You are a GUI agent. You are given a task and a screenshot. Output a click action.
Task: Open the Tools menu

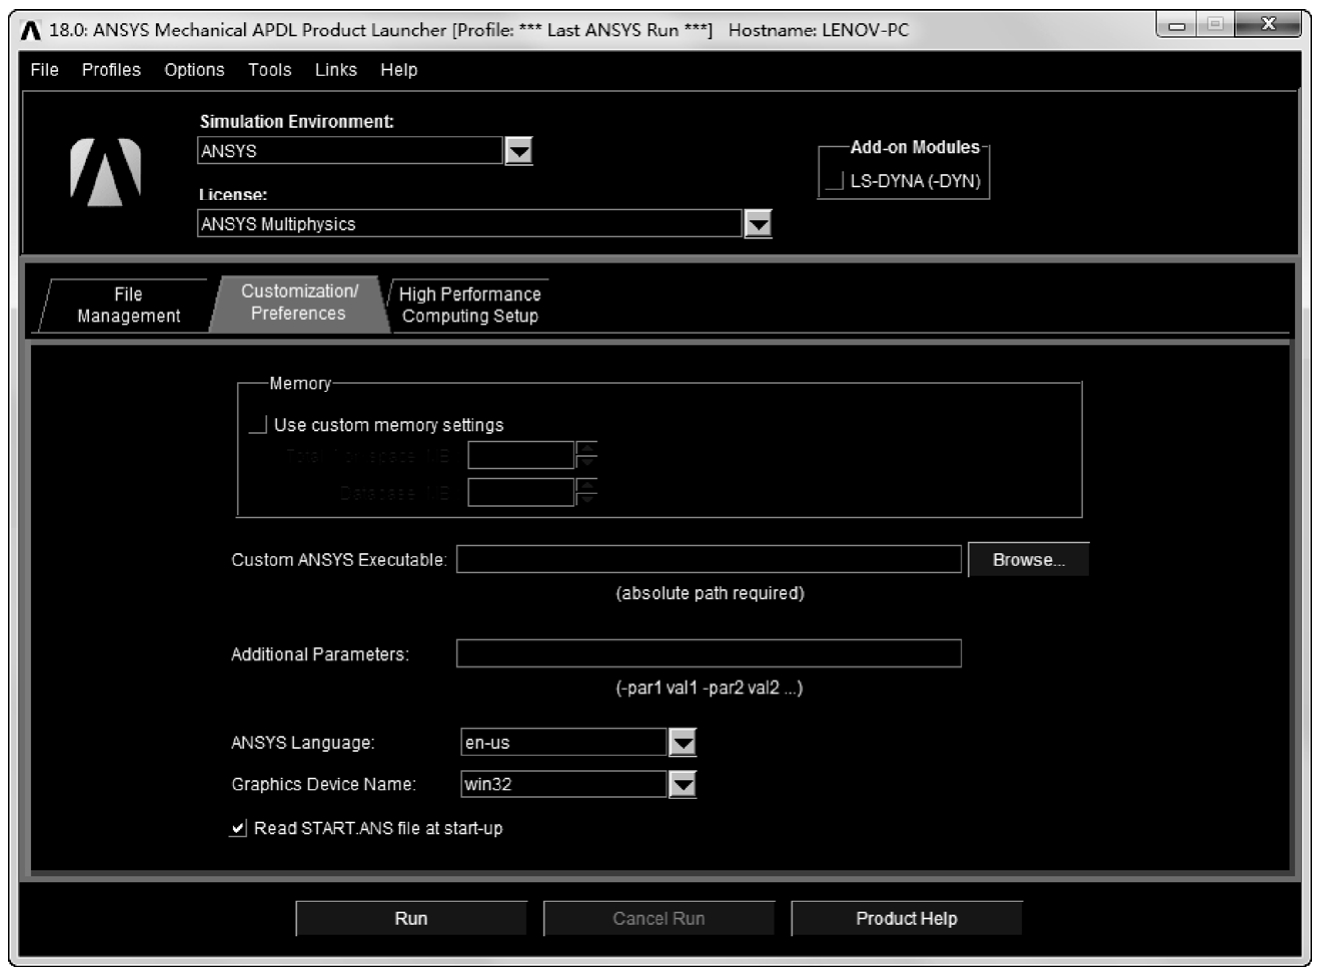click(x=270, y=70)
